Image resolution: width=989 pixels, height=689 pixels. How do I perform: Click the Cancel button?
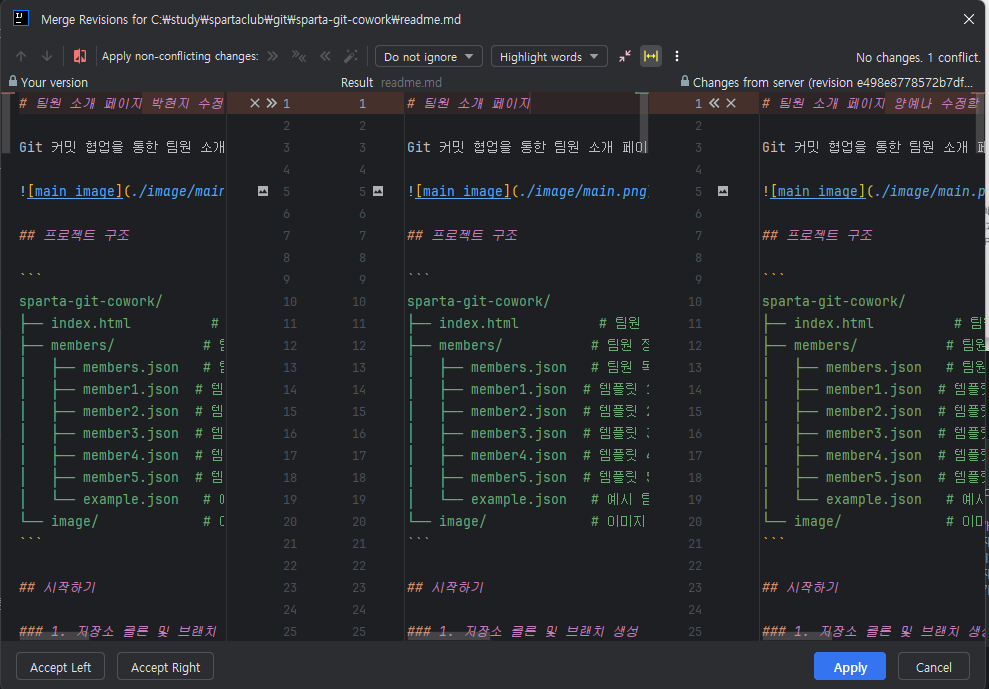(933, 667)
